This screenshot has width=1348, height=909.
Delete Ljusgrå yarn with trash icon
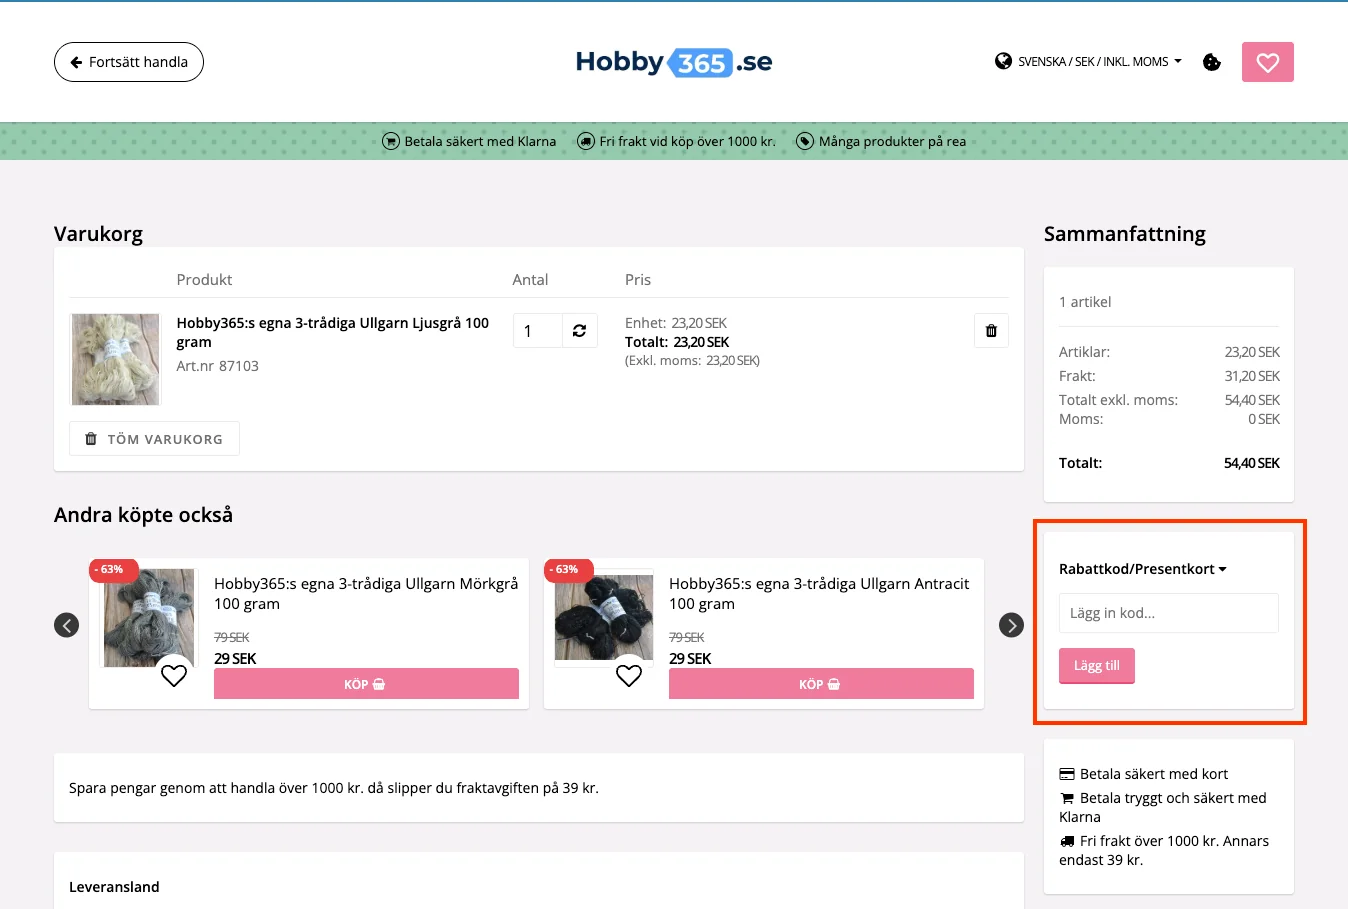(x=991, y=331)
